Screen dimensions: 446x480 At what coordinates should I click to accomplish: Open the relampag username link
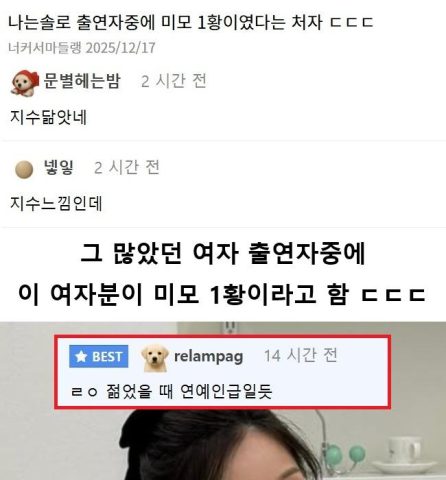209,356
